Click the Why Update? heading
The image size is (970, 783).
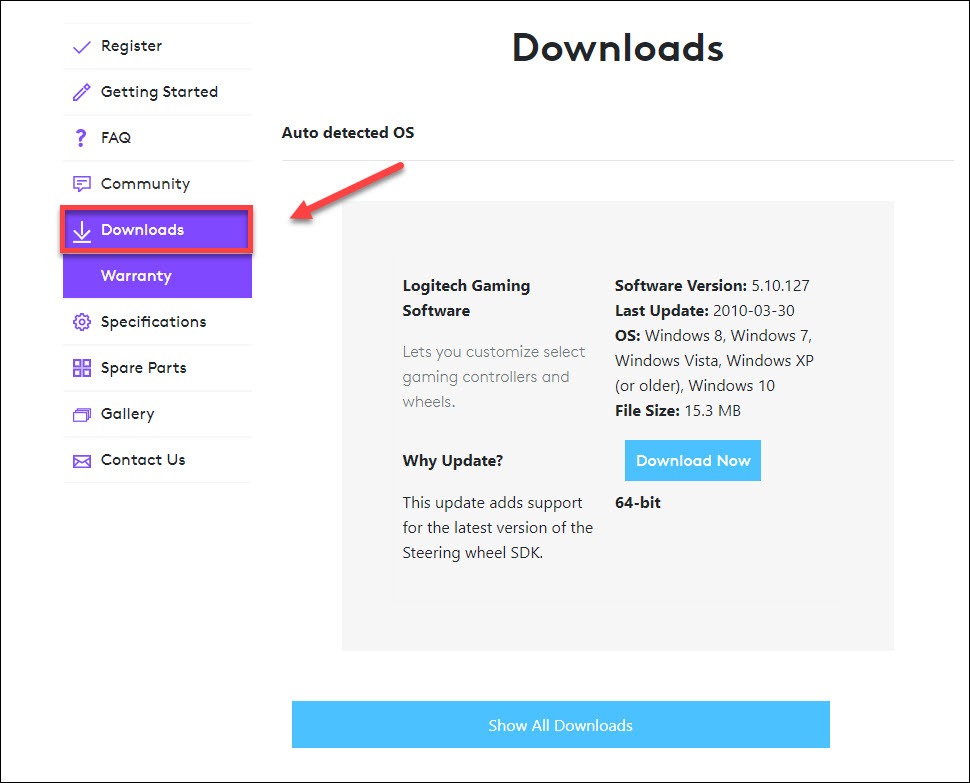pos(453,461)
